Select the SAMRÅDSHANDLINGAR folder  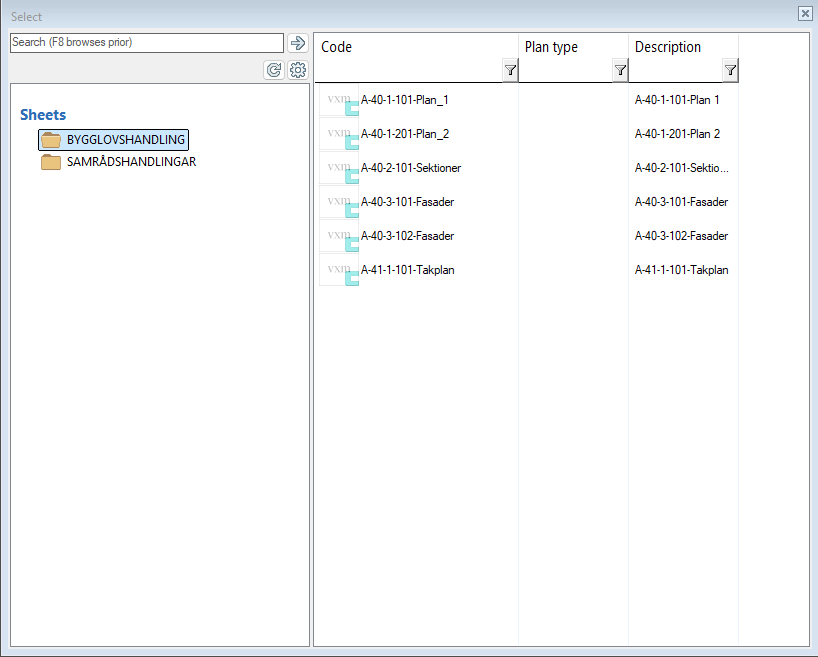point(130,162)
